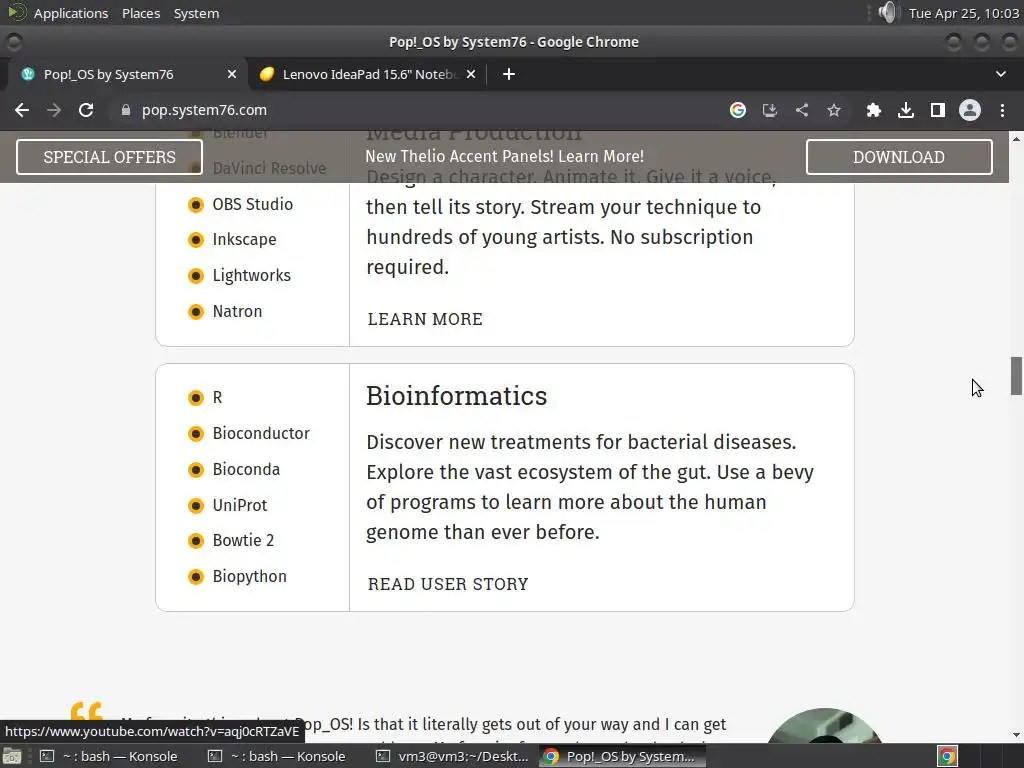This screenshot has height=768, width=1024.
Task: Click the page vertical scrollbar thumb
Action: pyautogui.click(x=1016, y=376)
